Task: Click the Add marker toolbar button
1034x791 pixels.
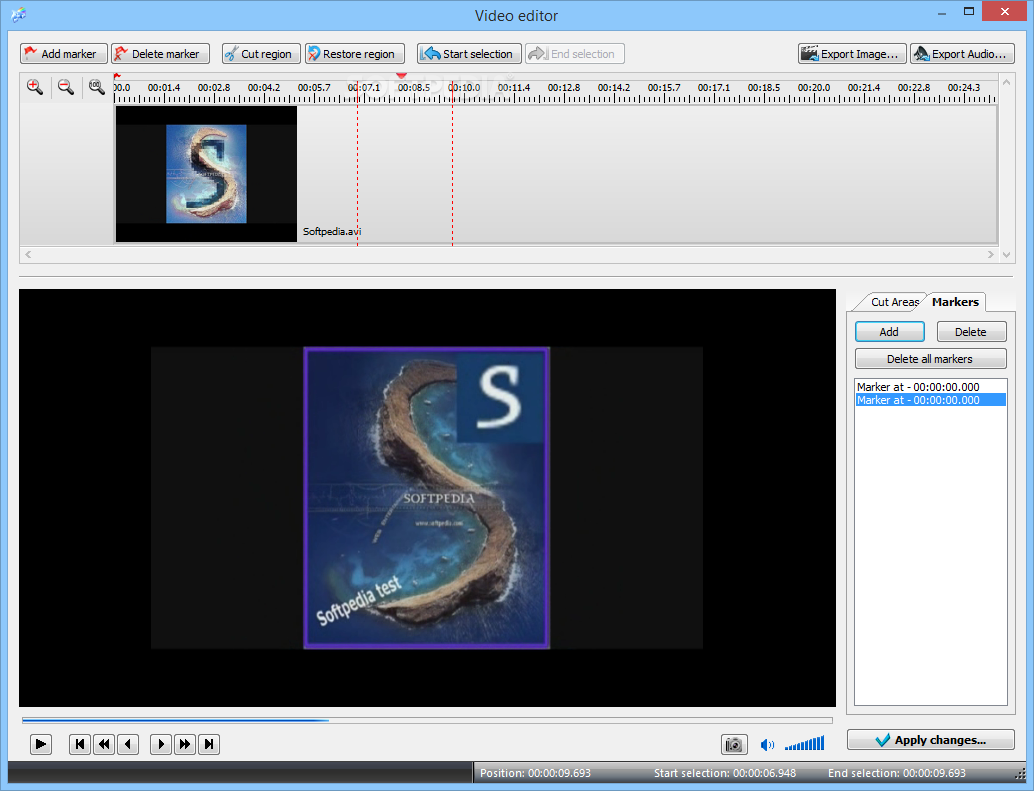Action: tap(64, 53)
